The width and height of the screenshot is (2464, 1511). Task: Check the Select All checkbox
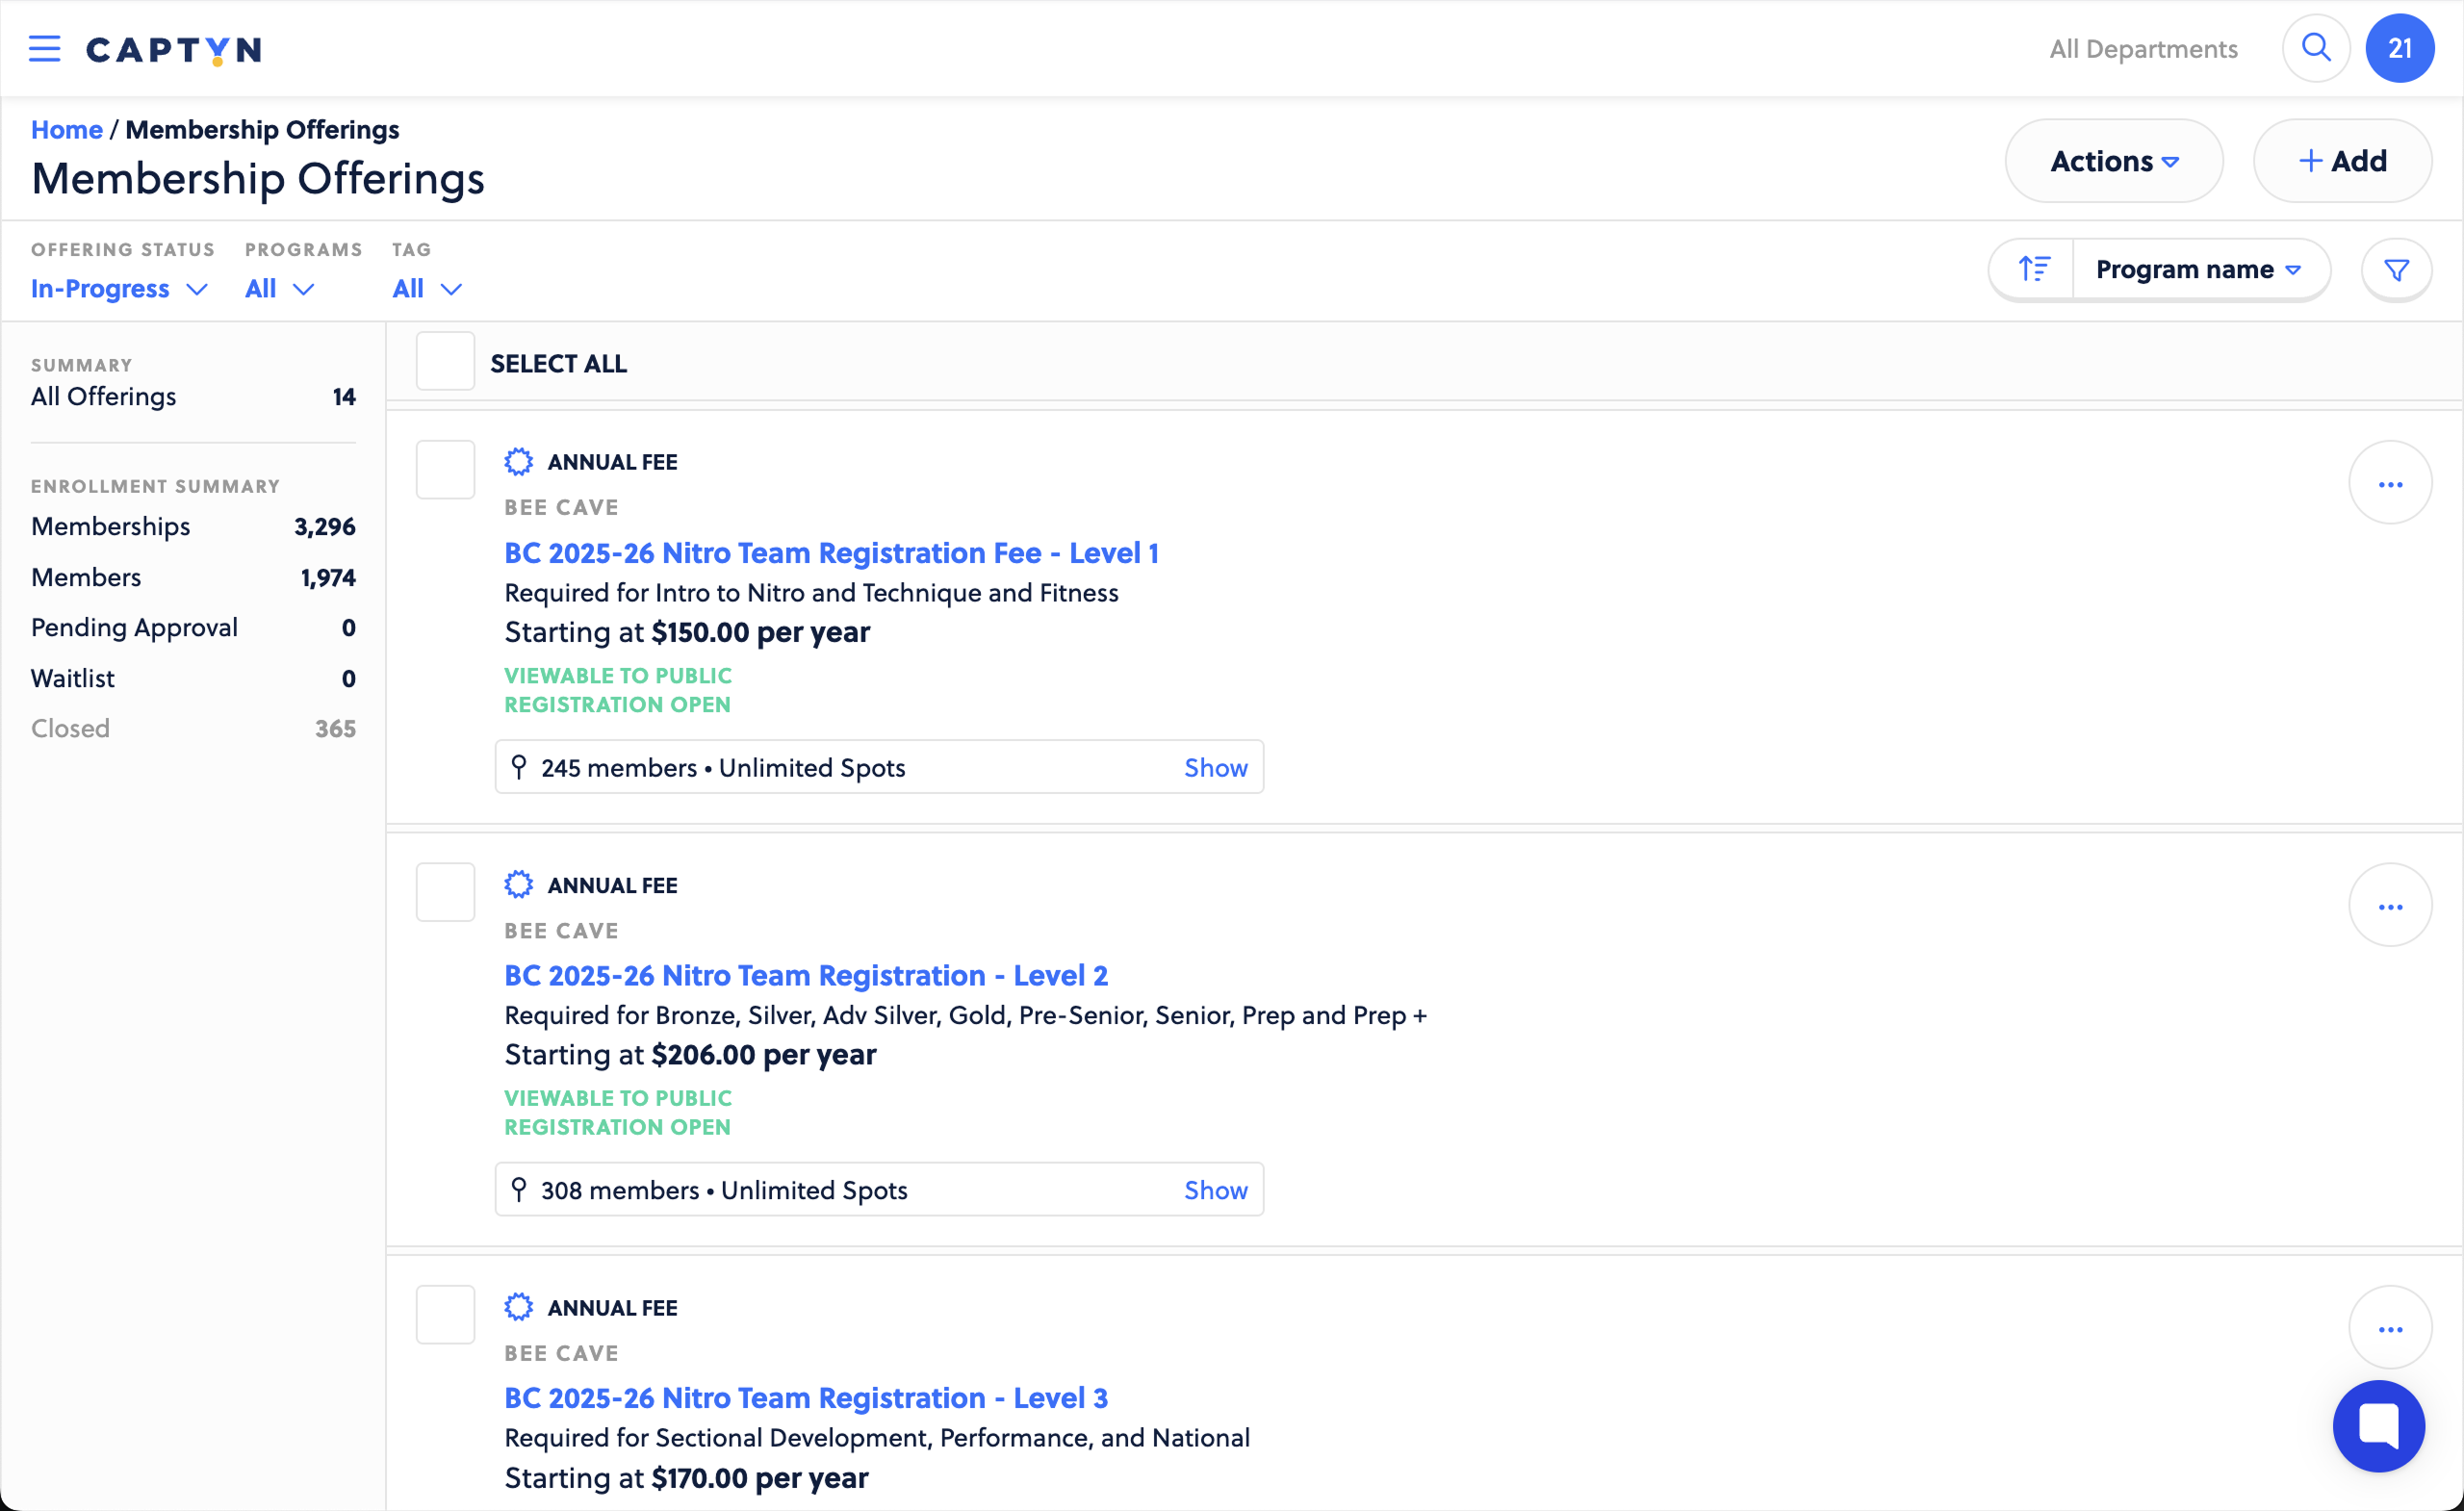pyautogui.click(x=445, y=362)
